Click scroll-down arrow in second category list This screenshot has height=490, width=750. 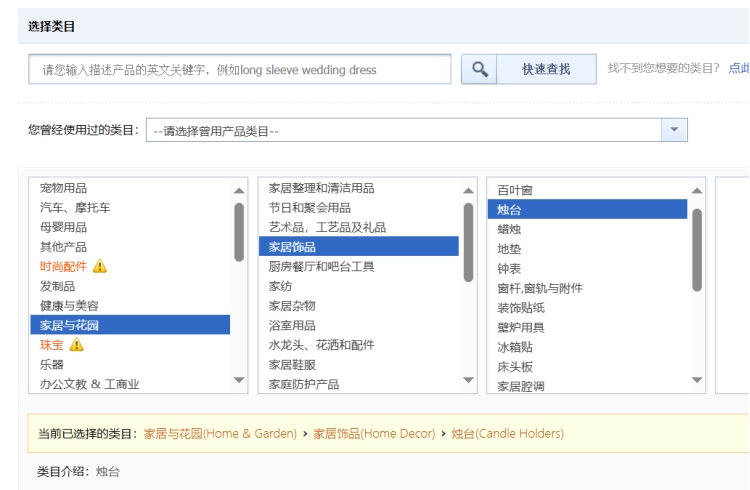click(469, 380)
